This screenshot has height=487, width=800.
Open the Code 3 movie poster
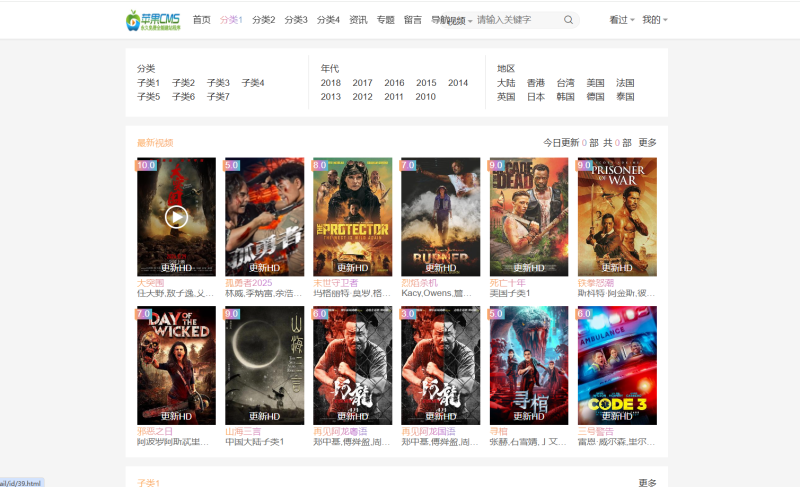point(616,365)
